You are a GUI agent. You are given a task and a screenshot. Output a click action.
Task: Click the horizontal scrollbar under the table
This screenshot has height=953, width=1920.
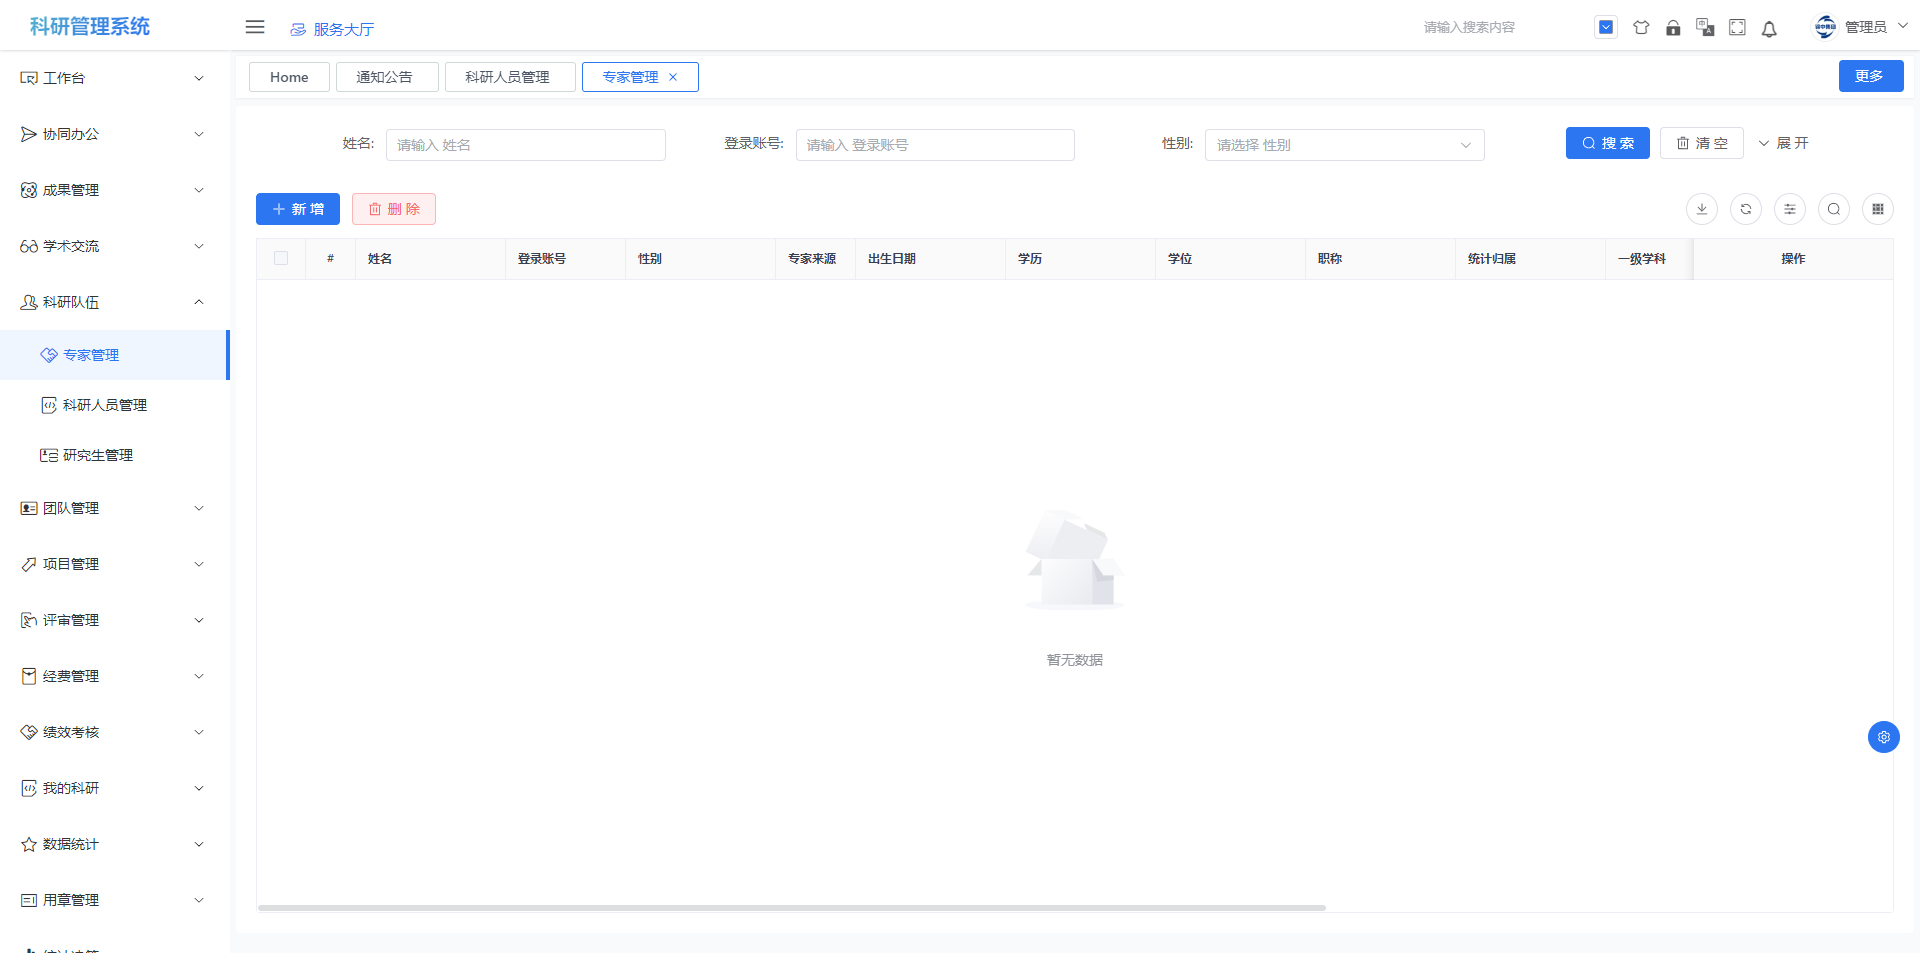click(791, 908)
